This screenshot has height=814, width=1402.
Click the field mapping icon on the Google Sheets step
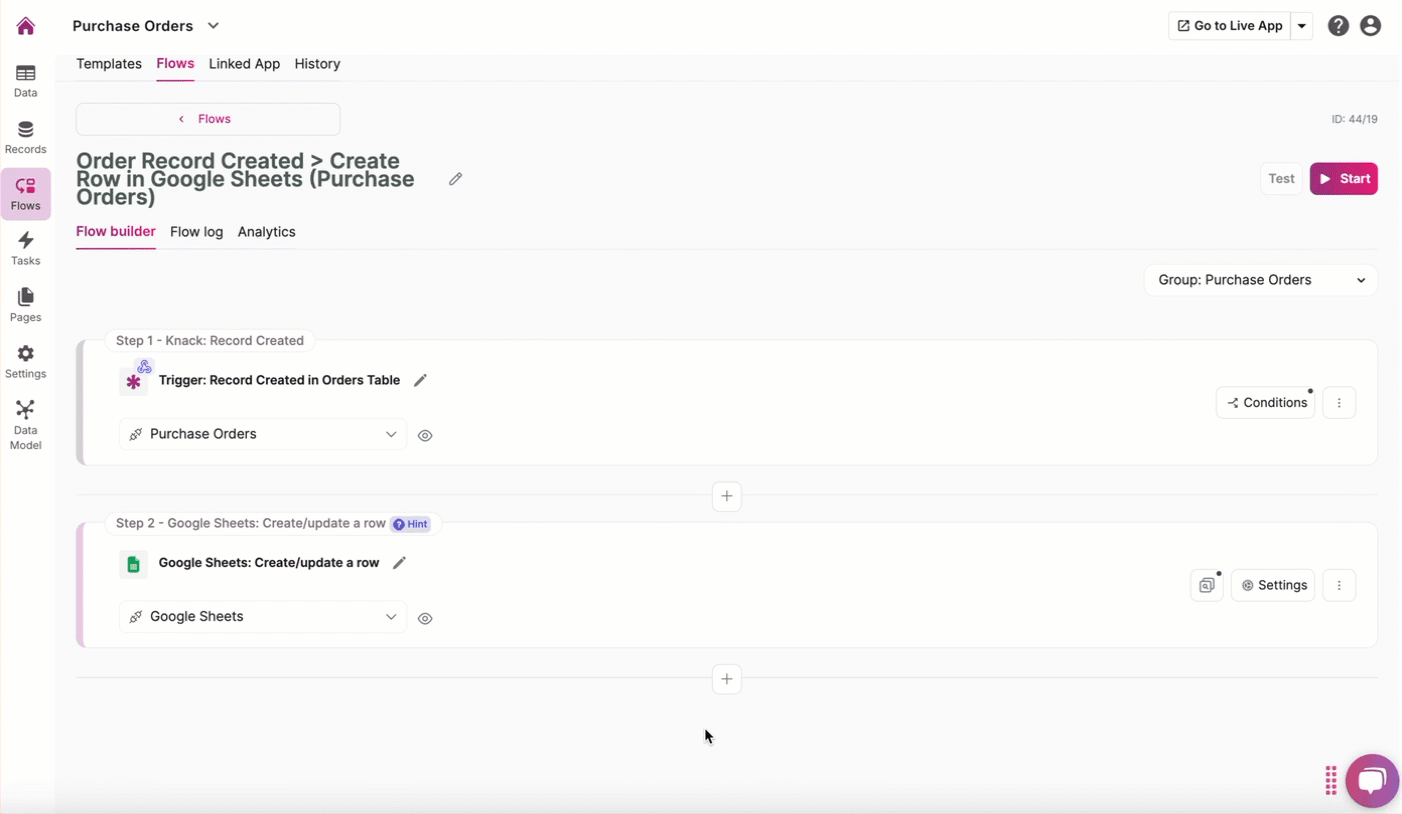[1207, 585]
